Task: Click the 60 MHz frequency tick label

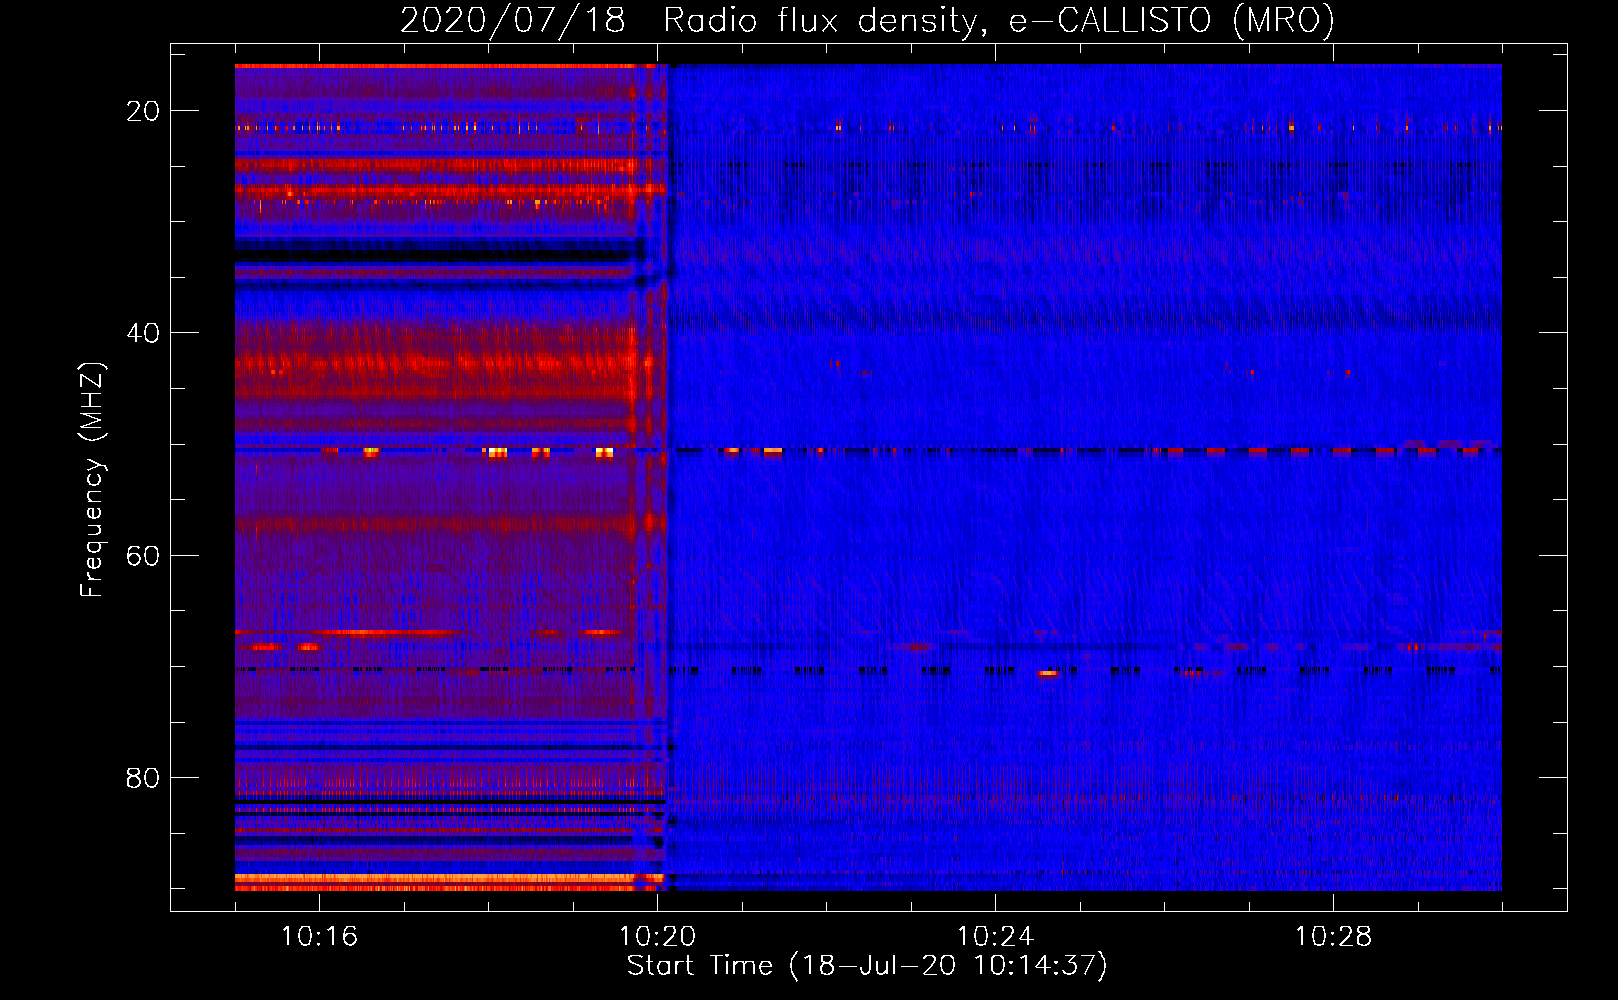Action: [143, 555]
